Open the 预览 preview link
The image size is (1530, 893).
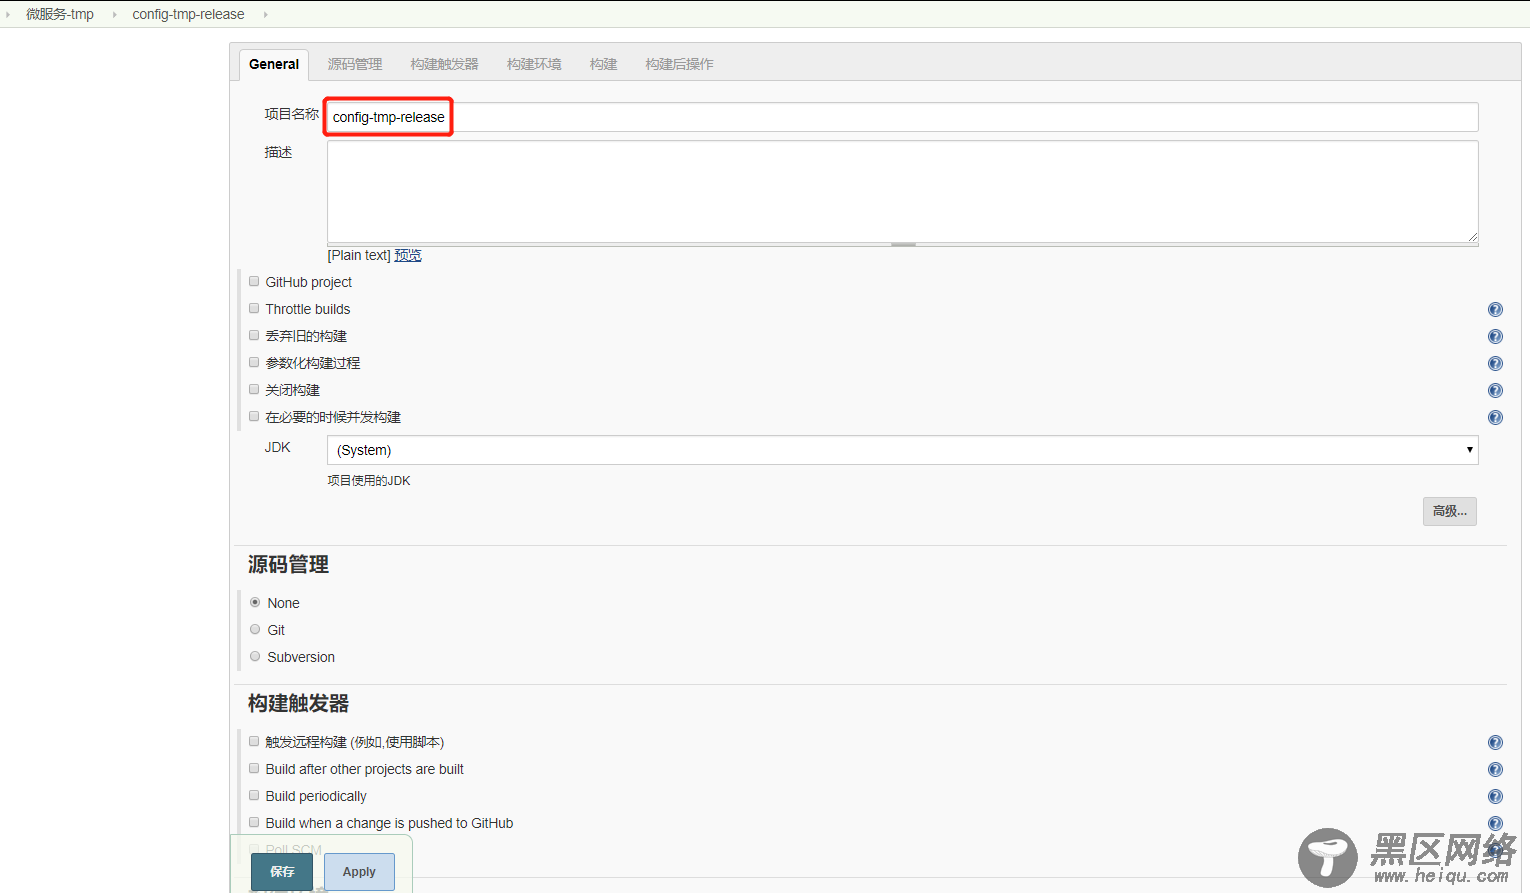click(x=408, y=256)
